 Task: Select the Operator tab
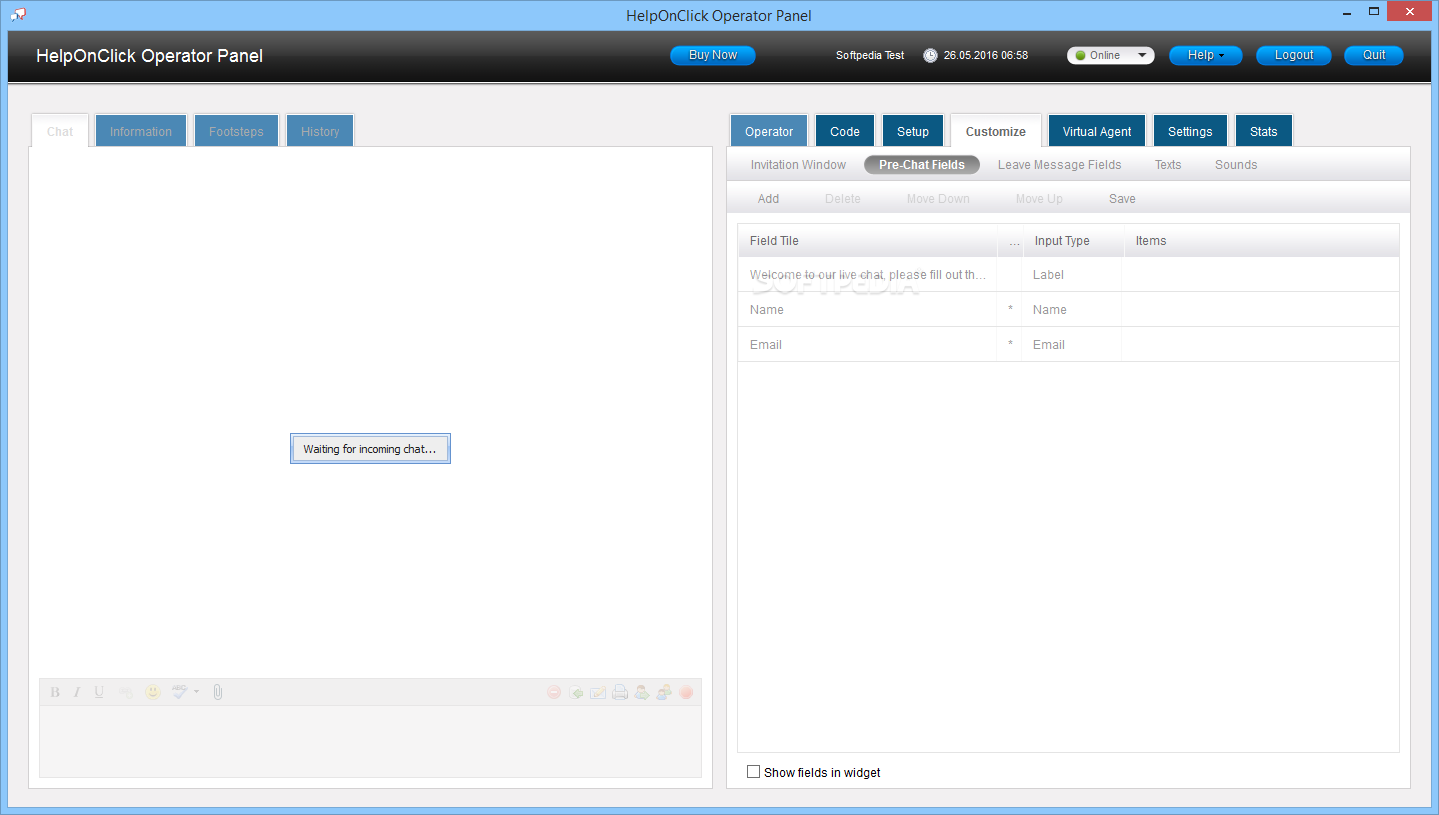pyautogui.click(x=769, y=131)
